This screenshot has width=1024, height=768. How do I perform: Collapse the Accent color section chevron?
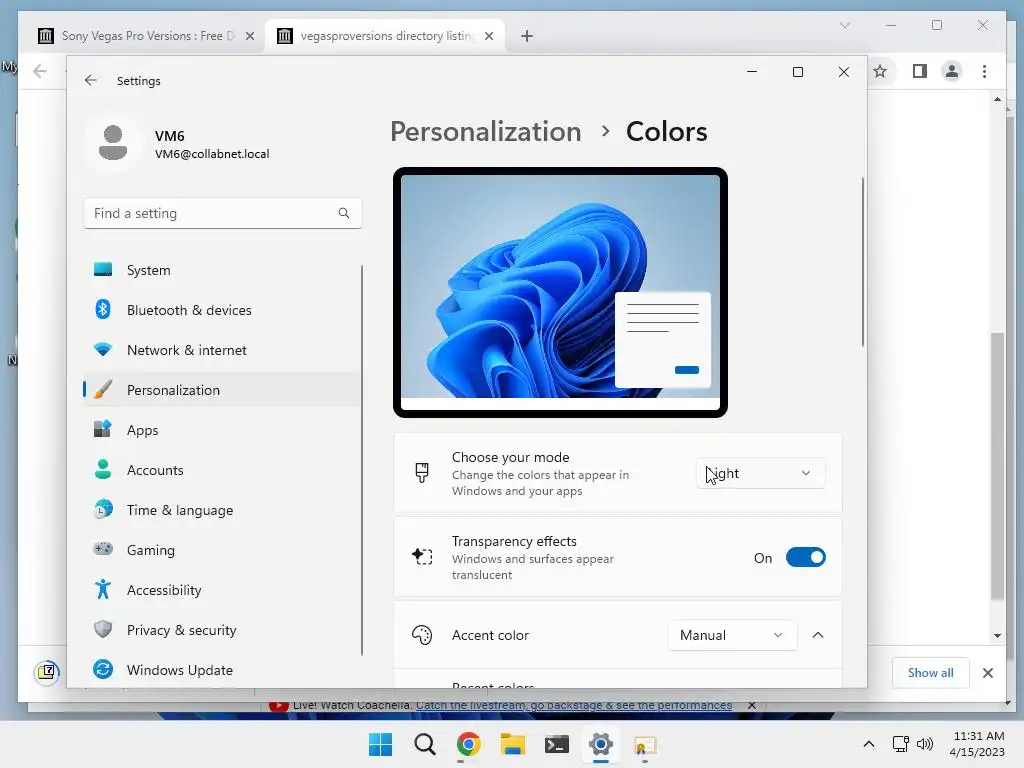[x=818, y=635]
